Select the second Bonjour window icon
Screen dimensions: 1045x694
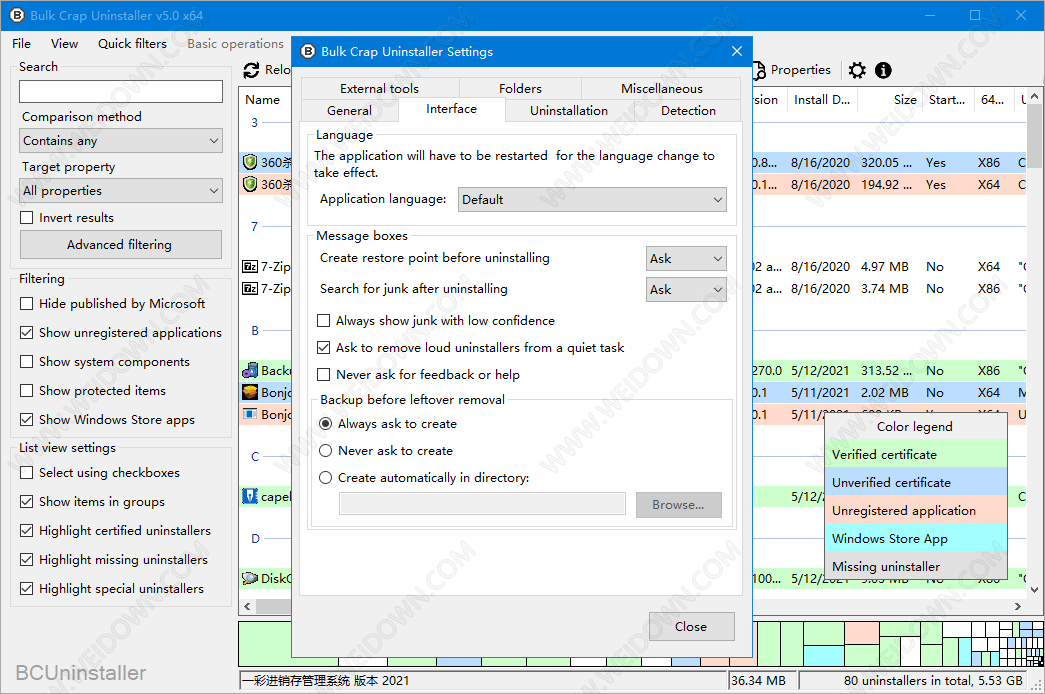coord(250,414)
